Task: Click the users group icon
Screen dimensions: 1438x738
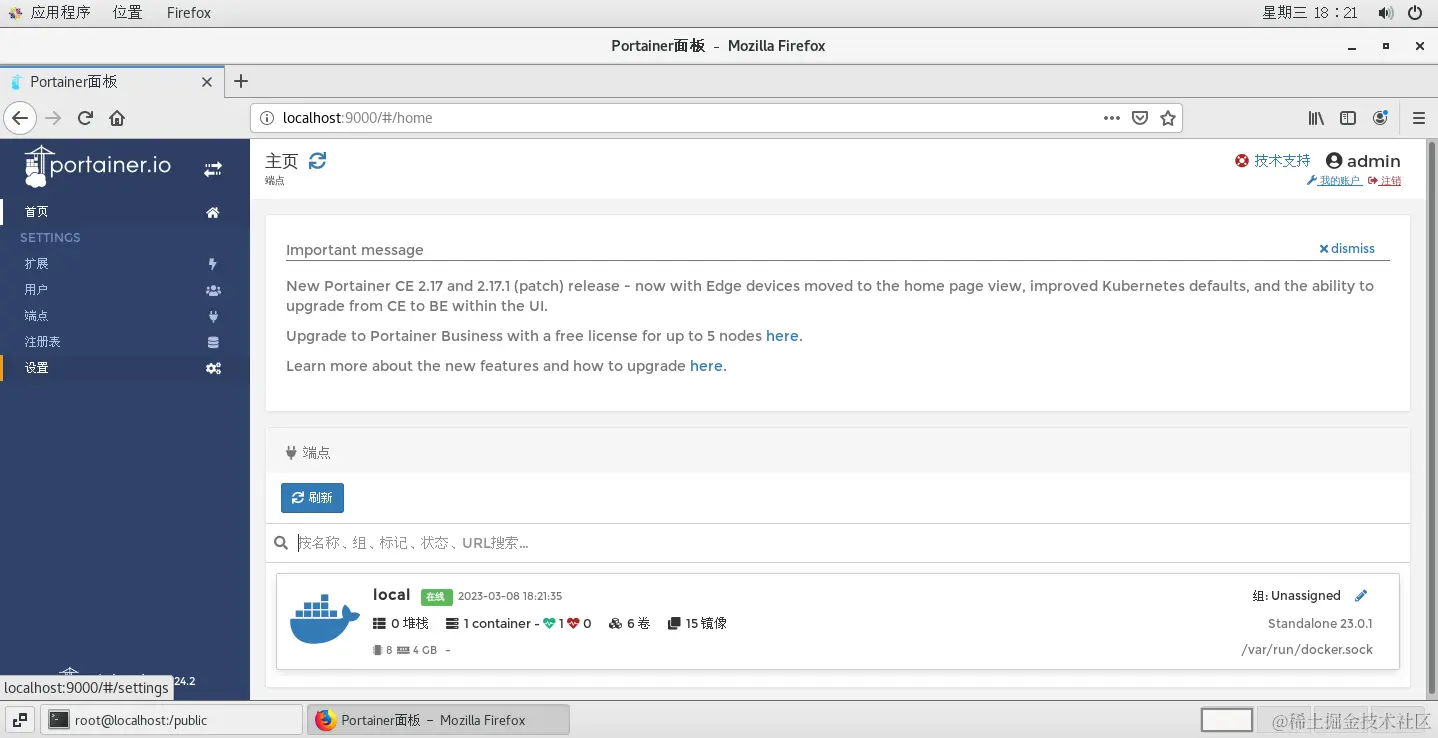Action: pyautogui.click(x=213, y=290)
